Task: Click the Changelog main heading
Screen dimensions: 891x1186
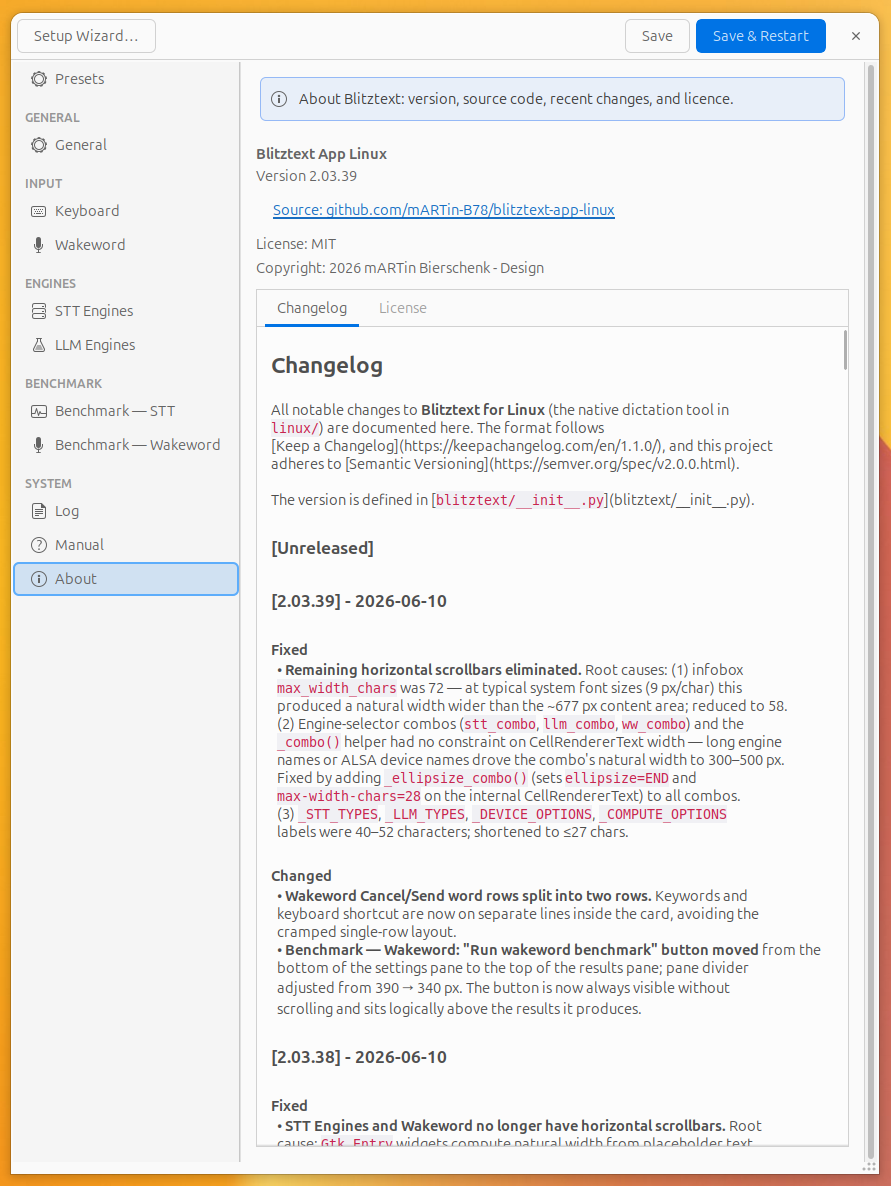Action: 327,365
